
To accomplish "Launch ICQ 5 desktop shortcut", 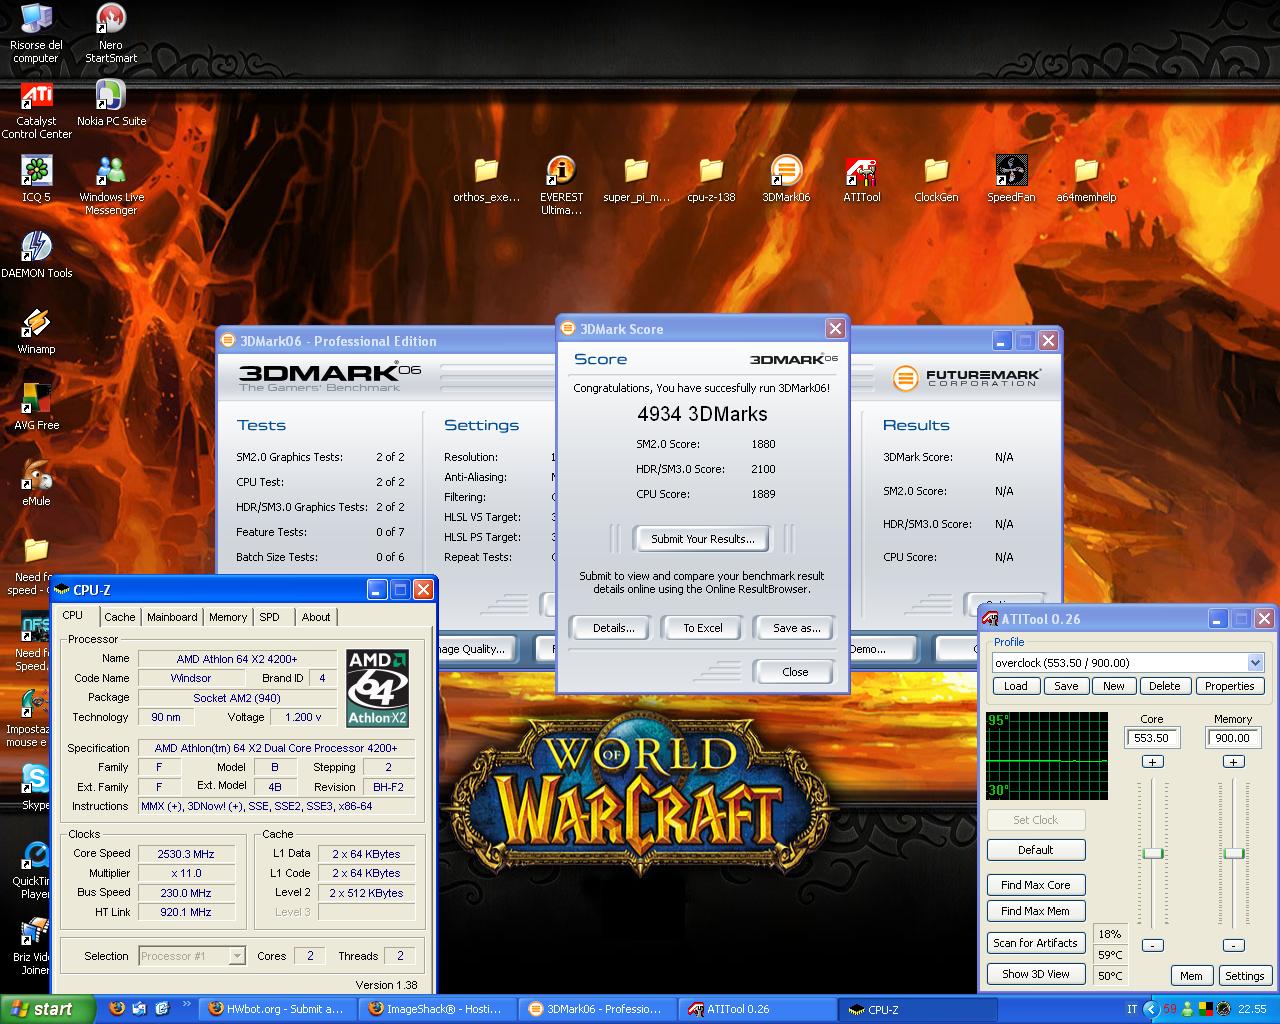I will point(37,180).
